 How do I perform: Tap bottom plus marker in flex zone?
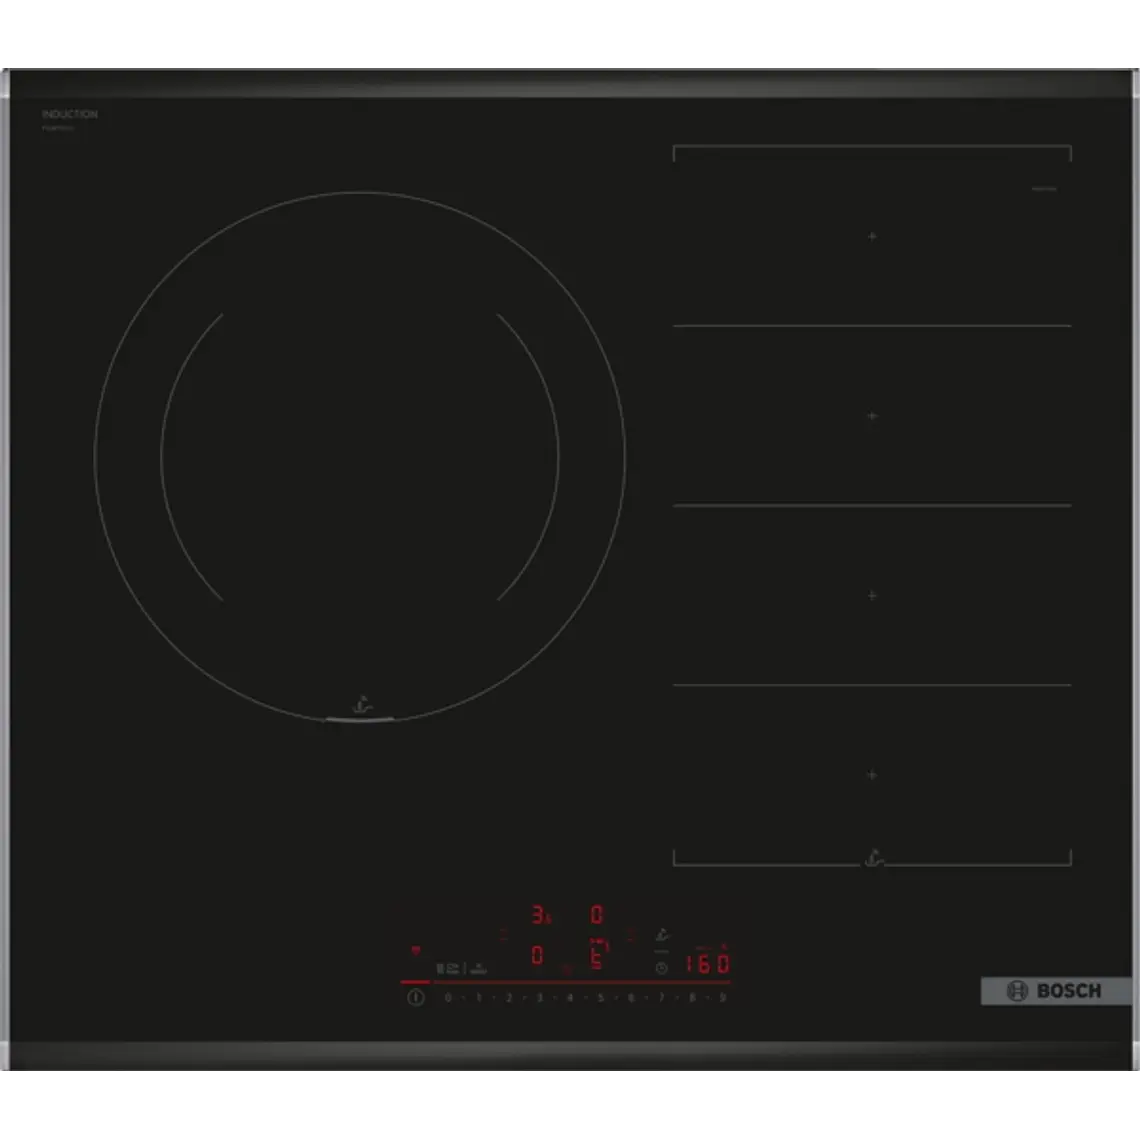point(872,775)
